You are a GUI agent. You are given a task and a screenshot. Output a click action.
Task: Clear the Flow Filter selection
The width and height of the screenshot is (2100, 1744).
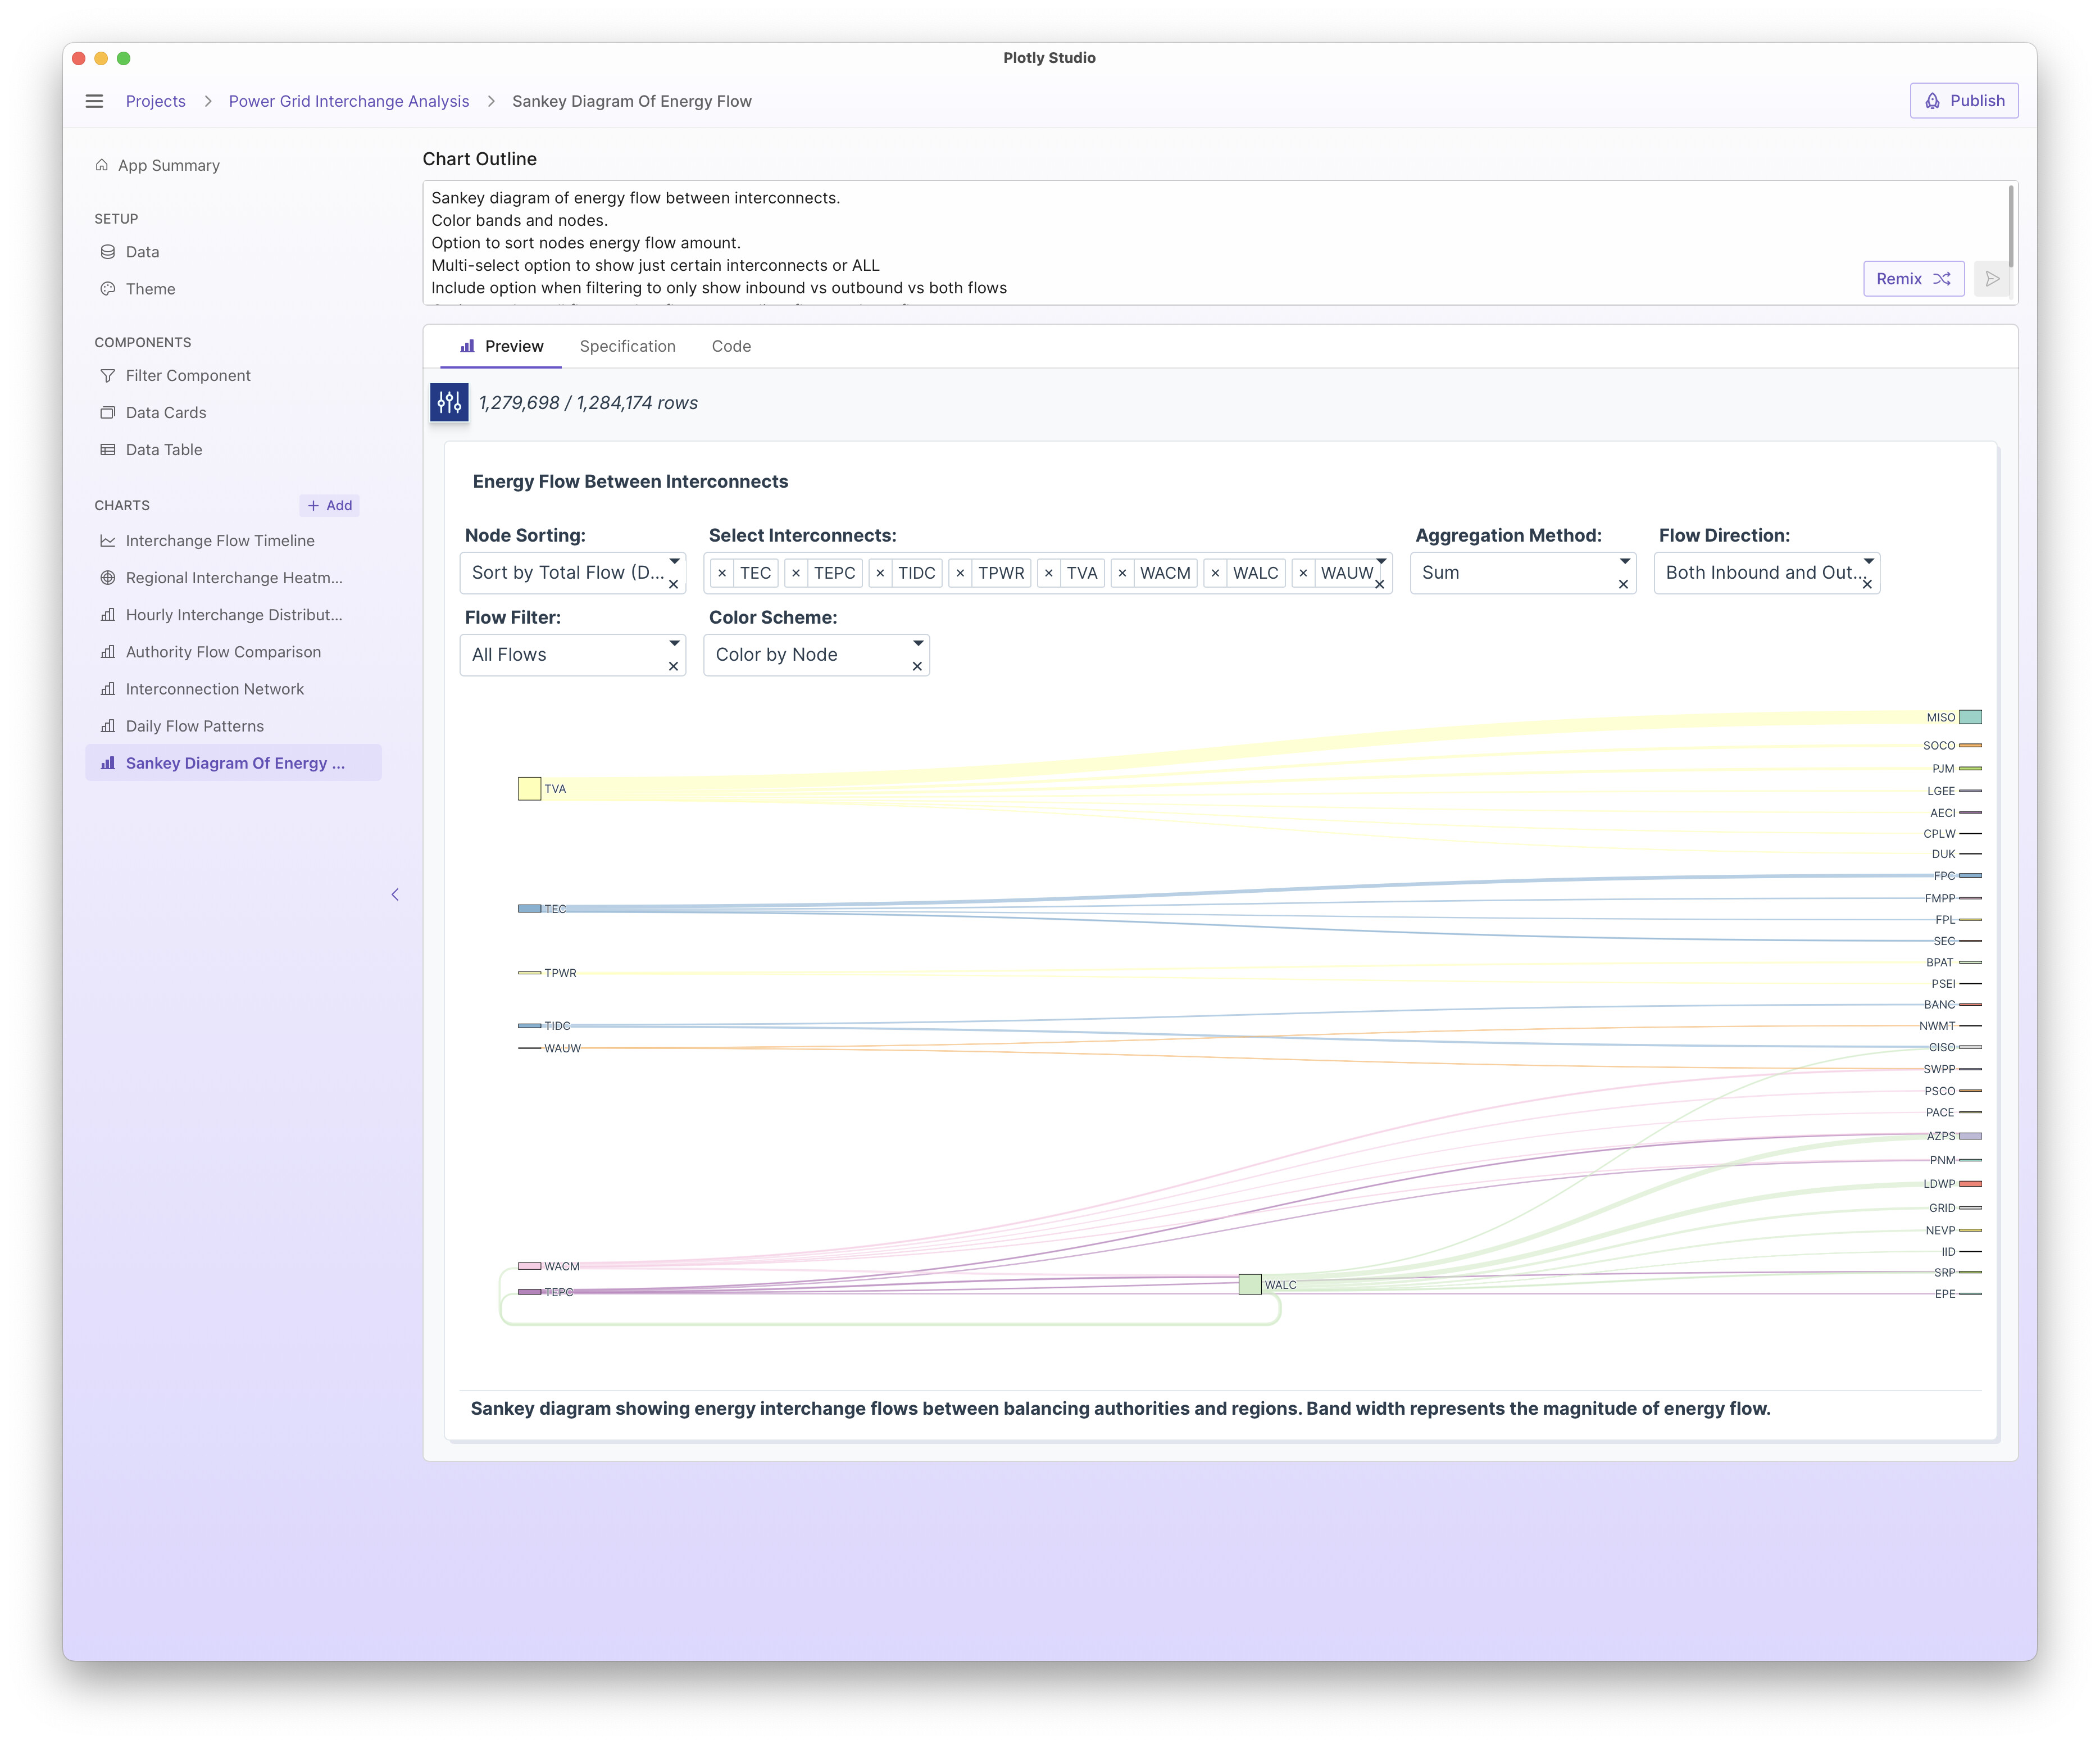click(673, 666)
